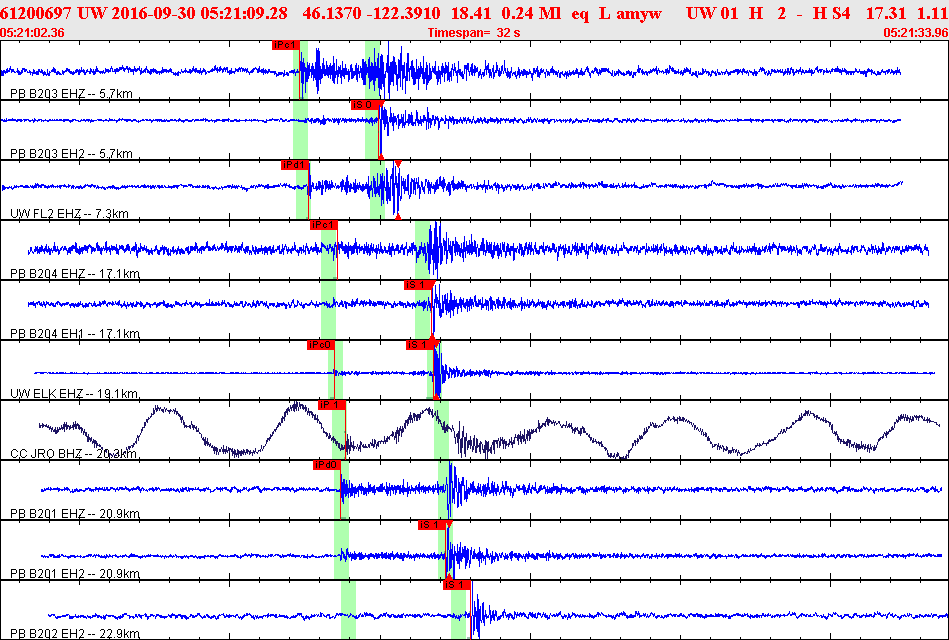Click the station label 'PB B203 EH2 -- 5.7km'
This screenshot has height=640, width=949.
71,154
